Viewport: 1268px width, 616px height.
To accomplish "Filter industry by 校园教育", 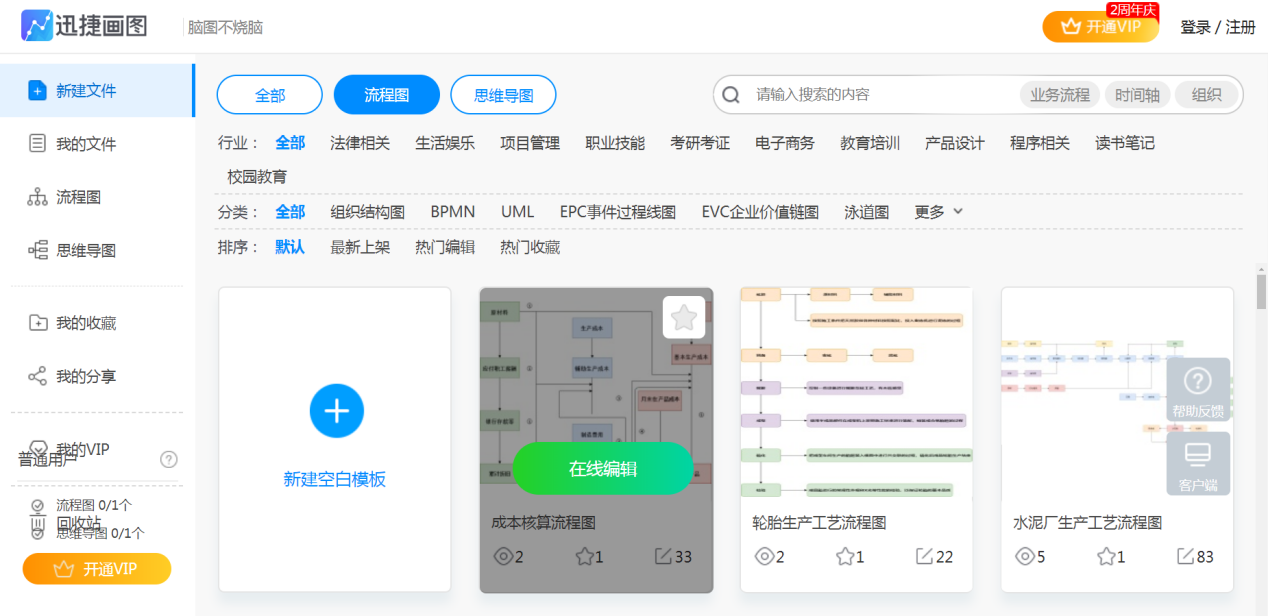I will tap(257, 177).
